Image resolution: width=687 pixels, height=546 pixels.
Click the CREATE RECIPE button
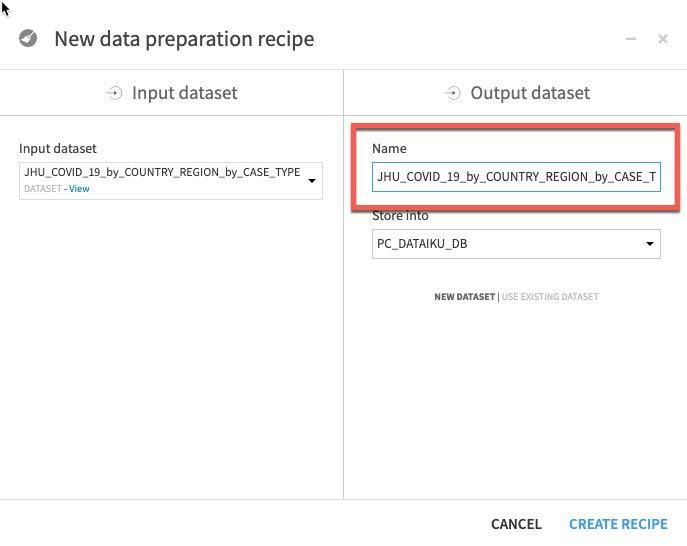[618, 524]
